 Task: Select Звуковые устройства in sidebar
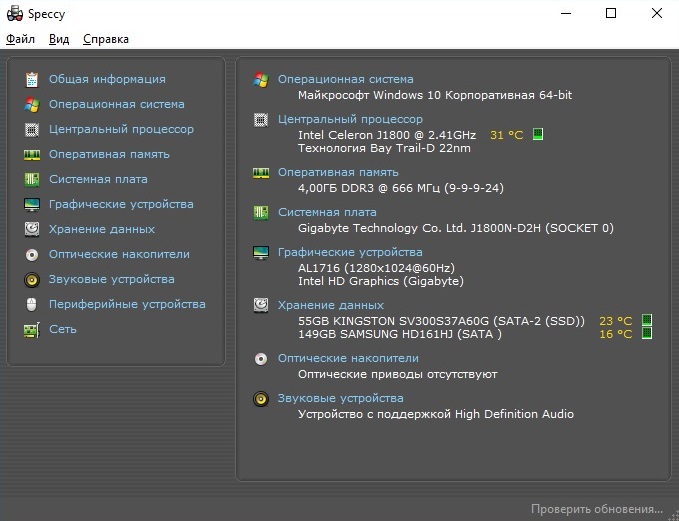pos(112,279)
